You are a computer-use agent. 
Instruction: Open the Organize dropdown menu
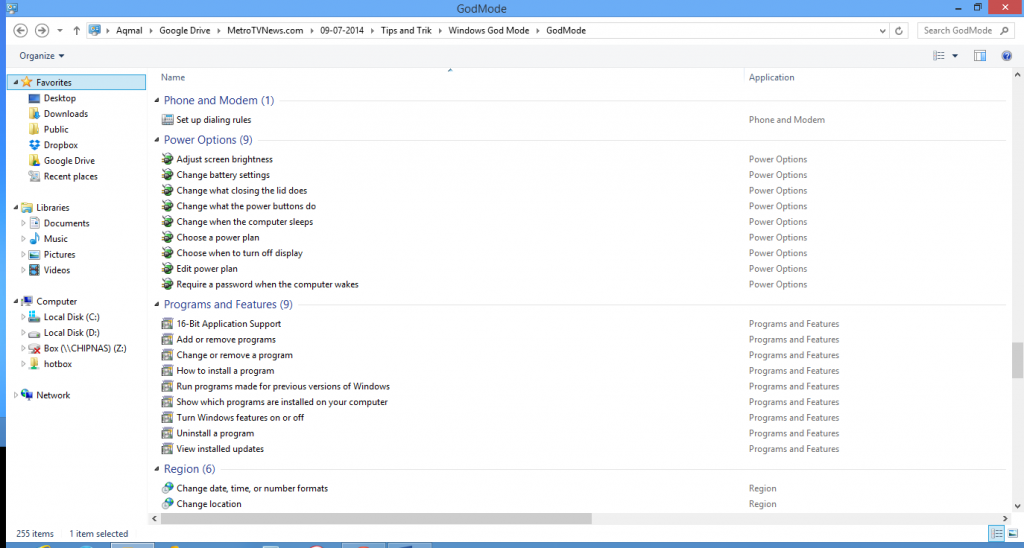(x=42, y=56)
